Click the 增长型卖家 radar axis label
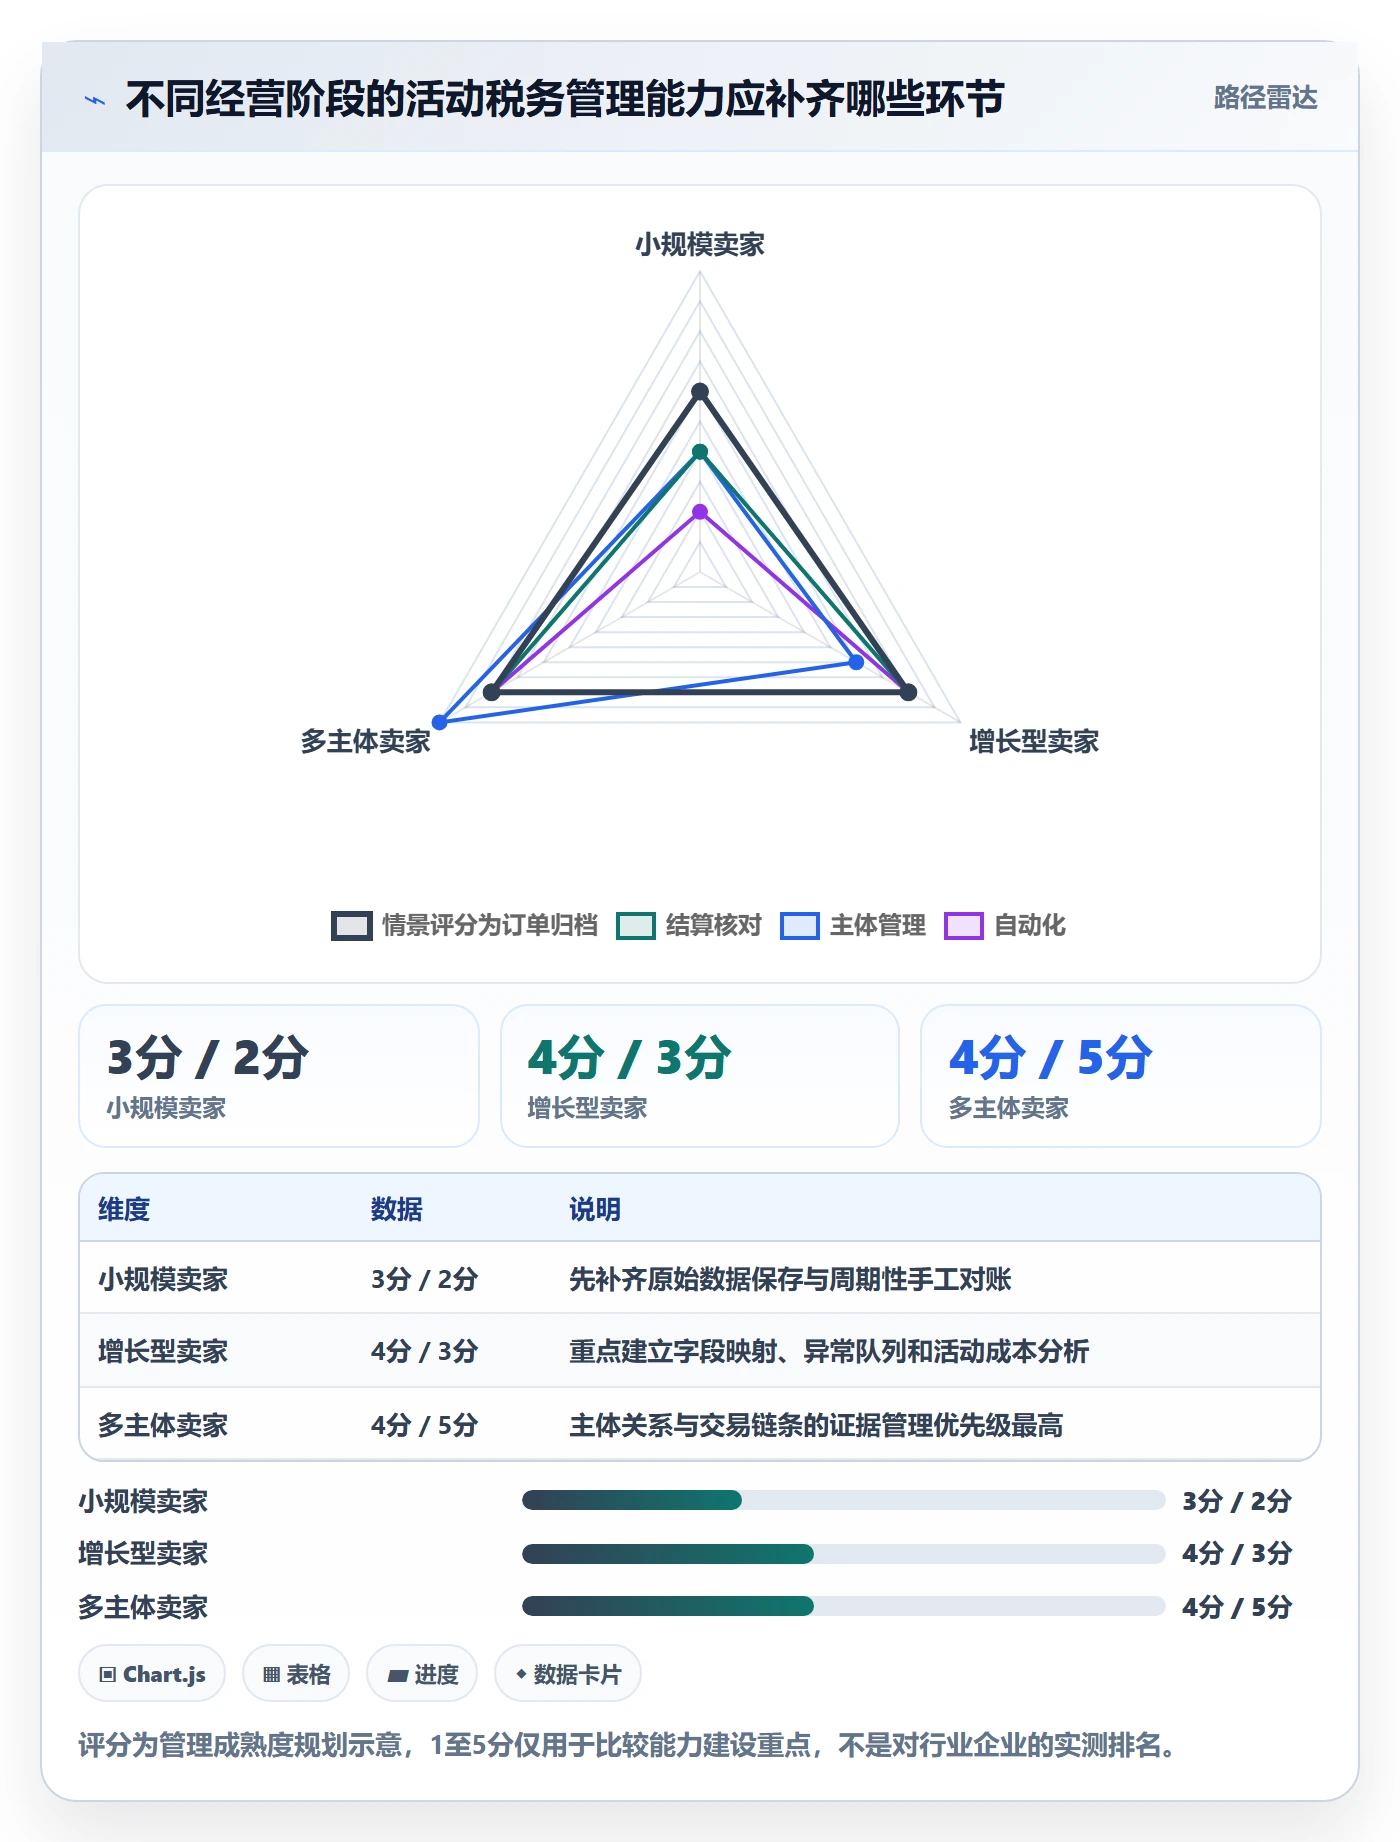Viewport: 1400px width, 1842px height. pos(1034,742)
